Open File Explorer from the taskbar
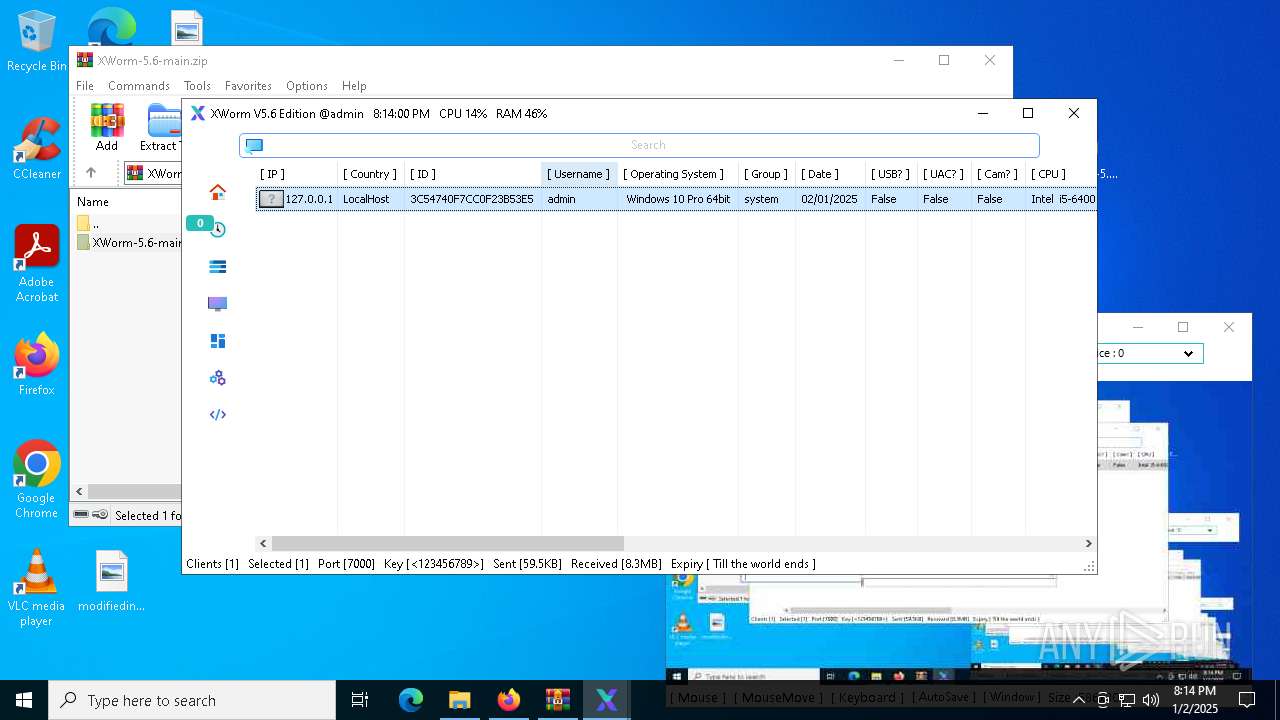1280x720 pixels. (460, 700)
